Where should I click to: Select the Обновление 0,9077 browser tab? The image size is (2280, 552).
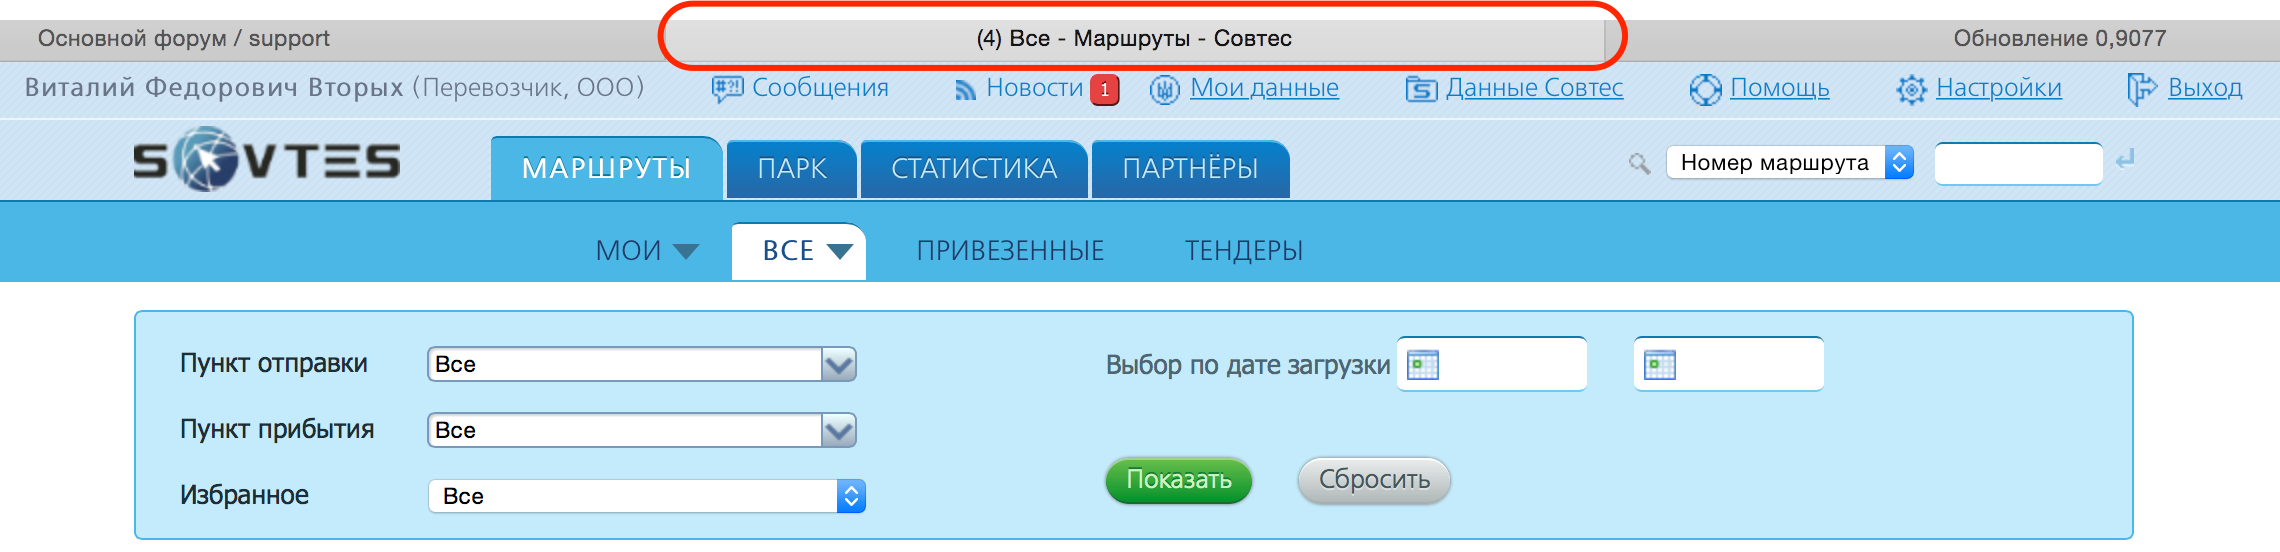pos(2060,39)
